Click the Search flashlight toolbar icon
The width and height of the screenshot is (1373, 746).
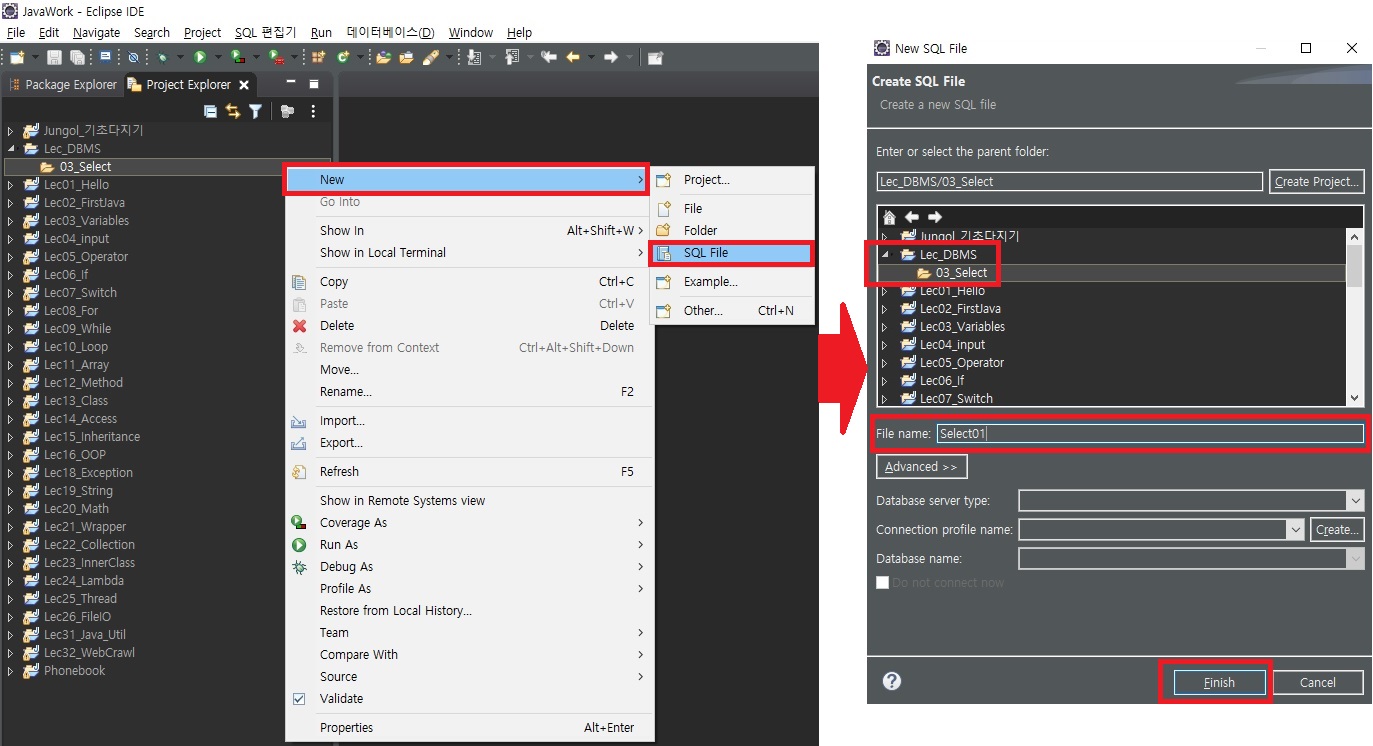430,57
